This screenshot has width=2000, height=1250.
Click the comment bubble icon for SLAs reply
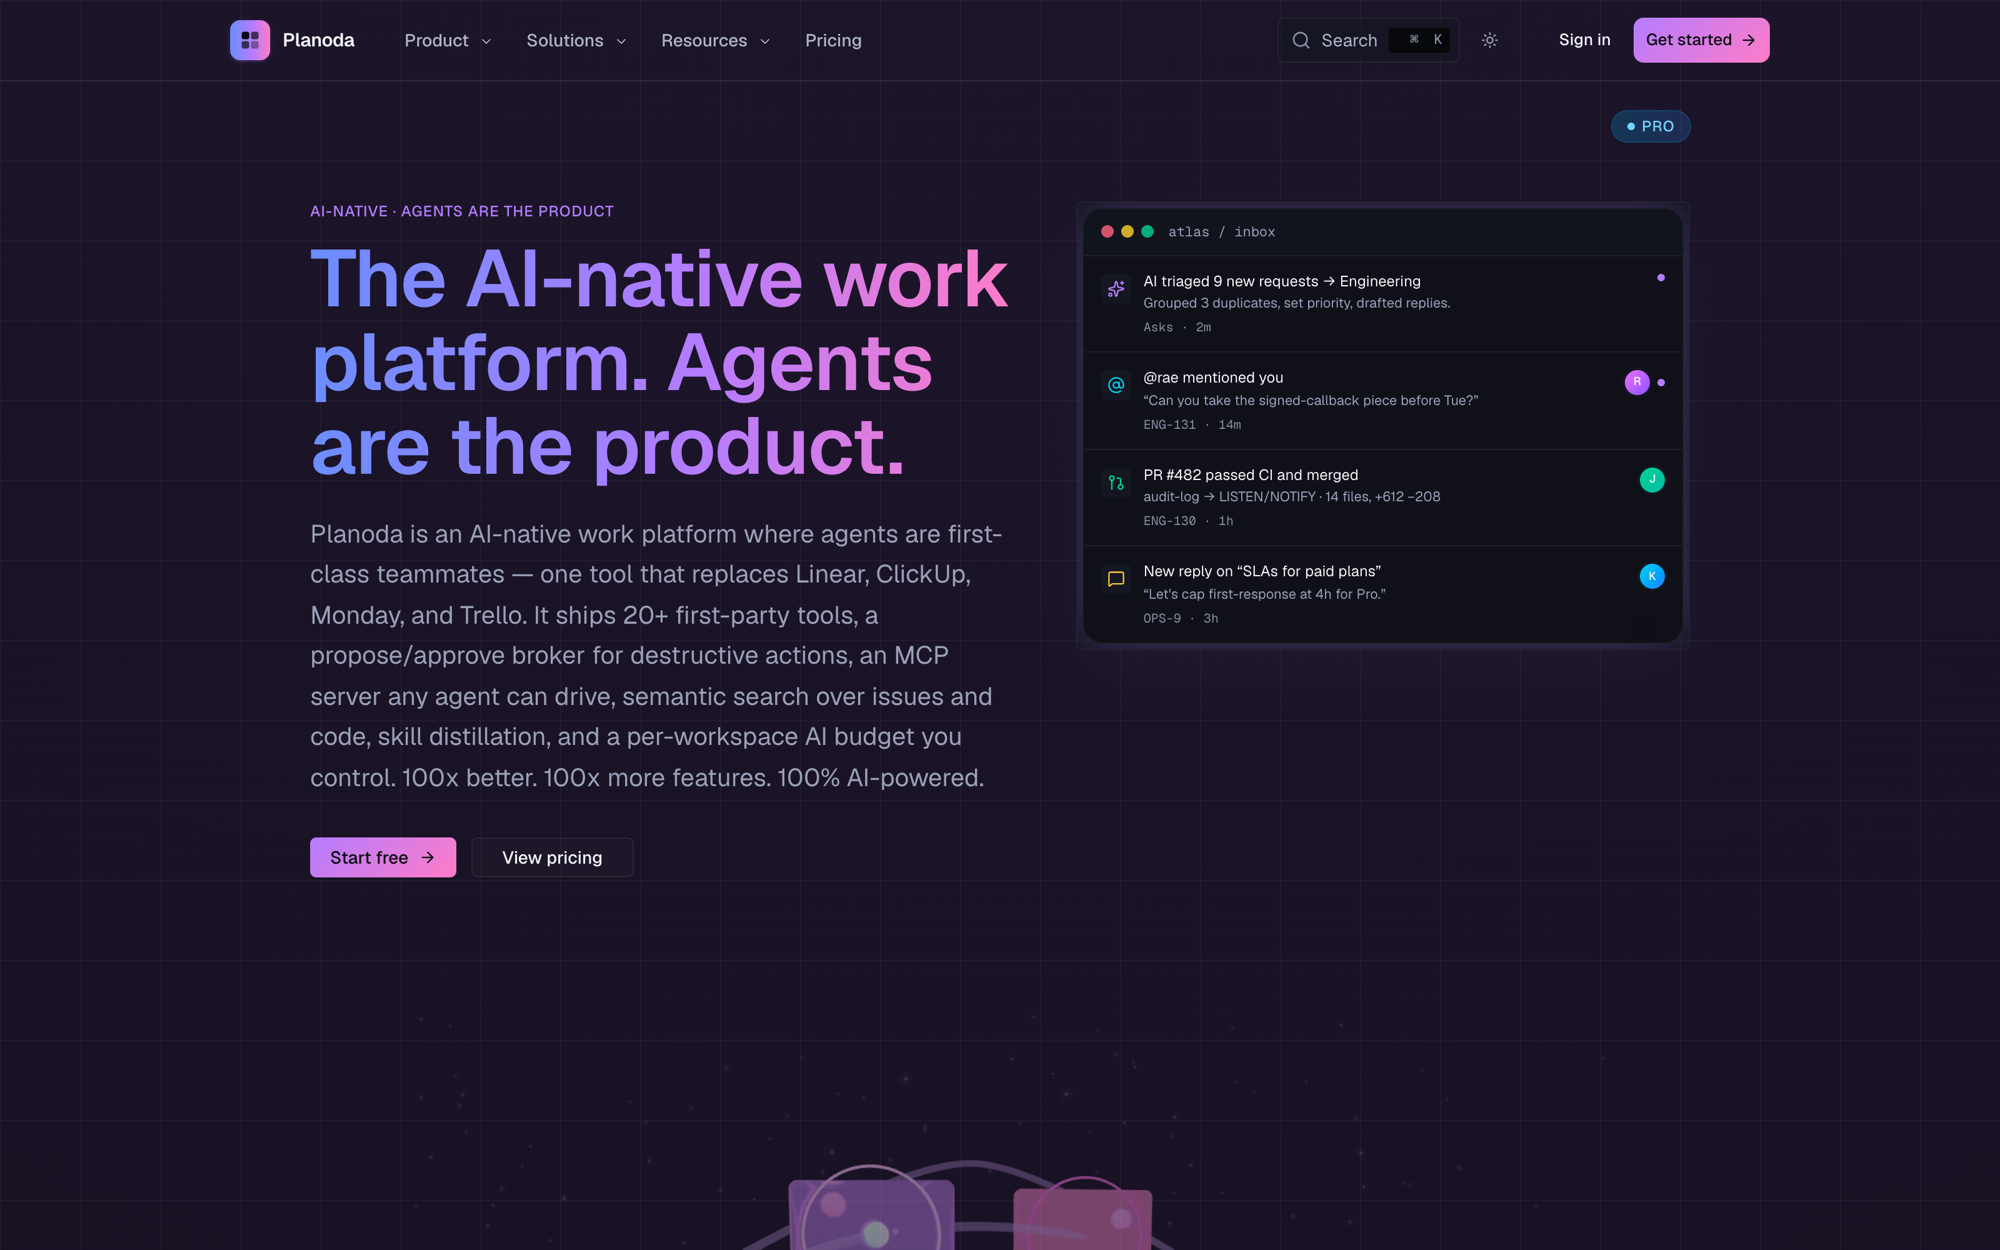coord(1116,579)
